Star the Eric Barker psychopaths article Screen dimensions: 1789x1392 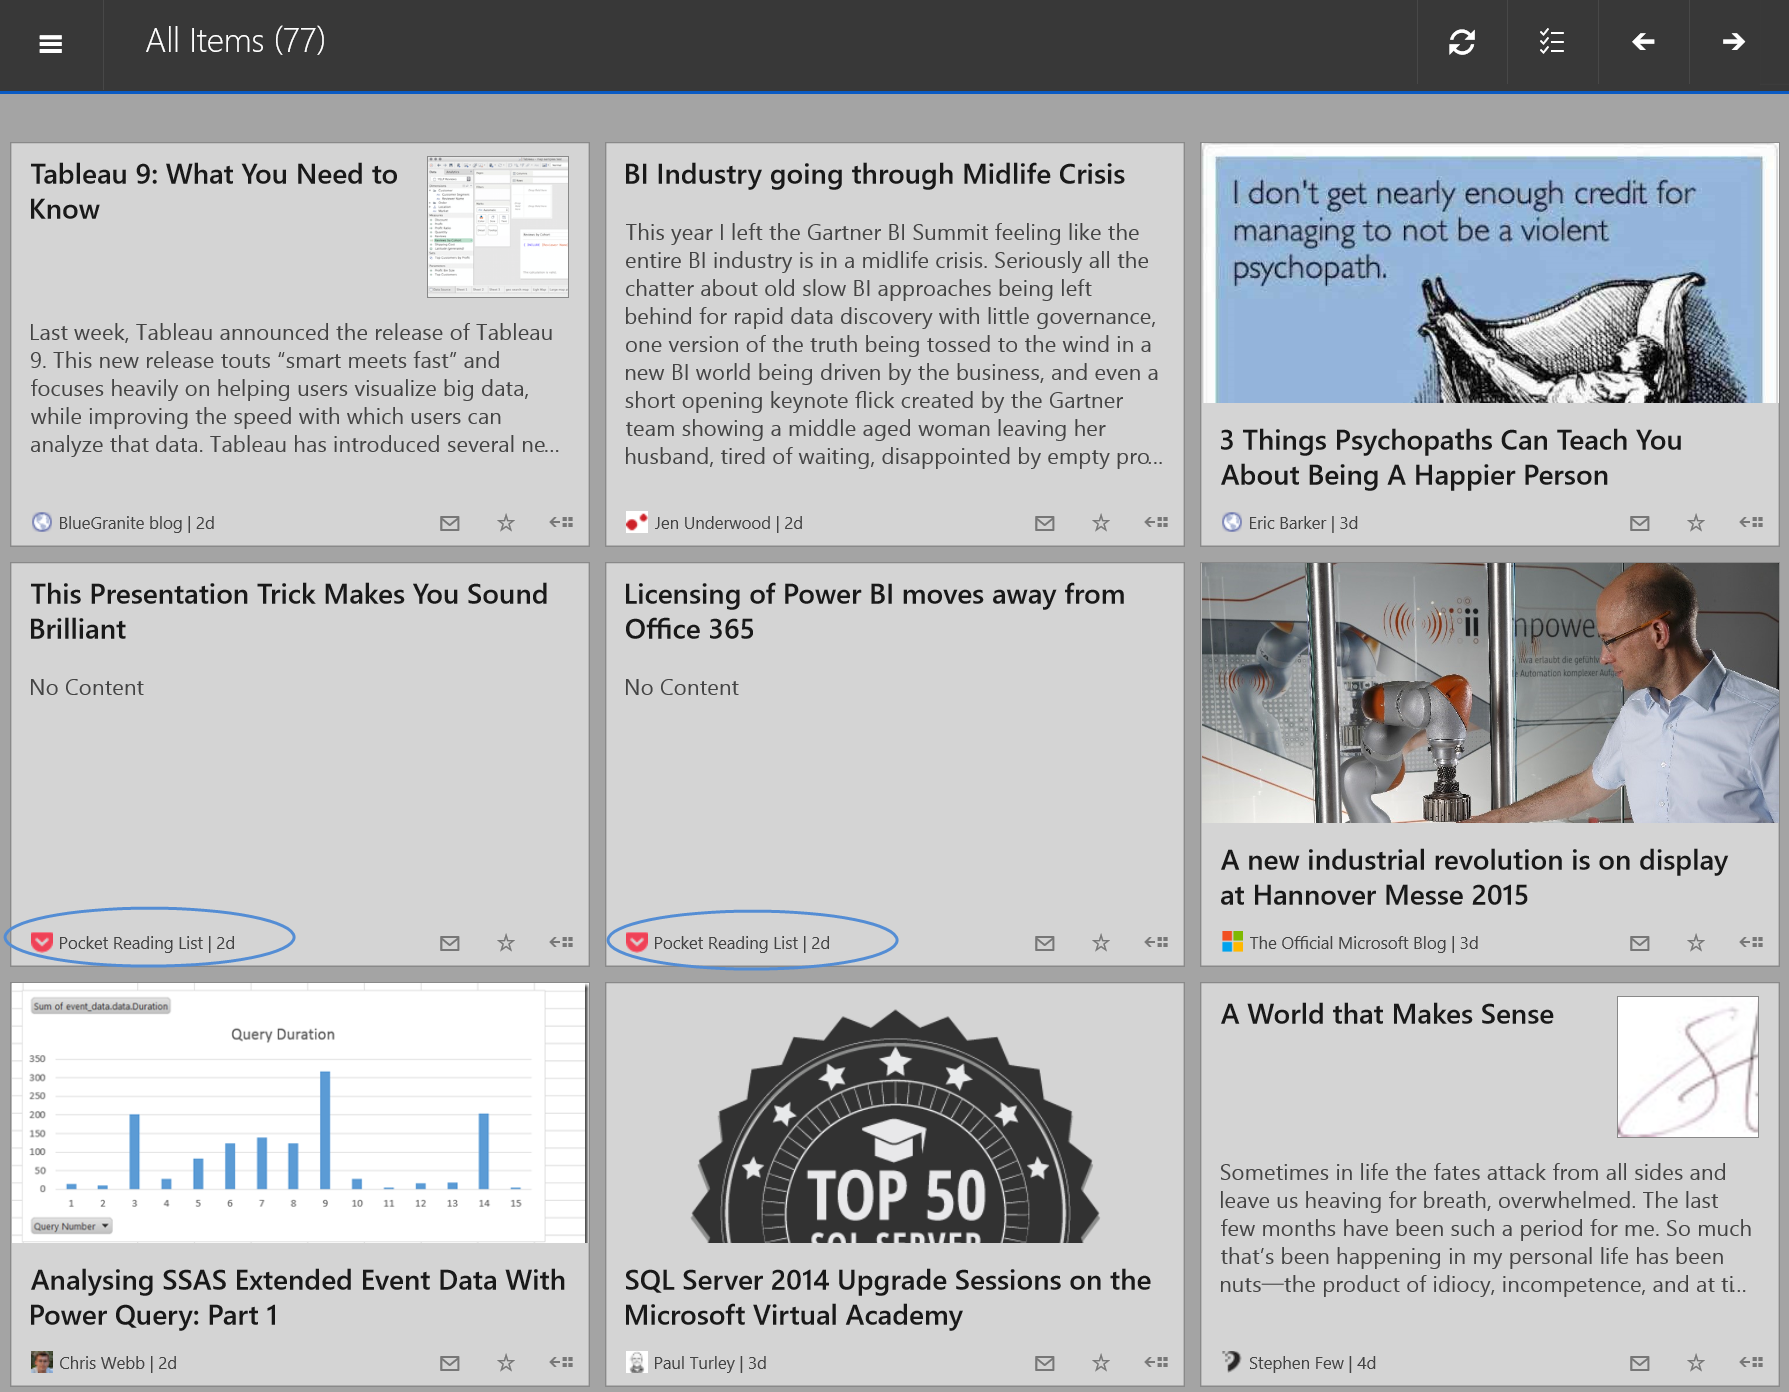coord(1696,523)
